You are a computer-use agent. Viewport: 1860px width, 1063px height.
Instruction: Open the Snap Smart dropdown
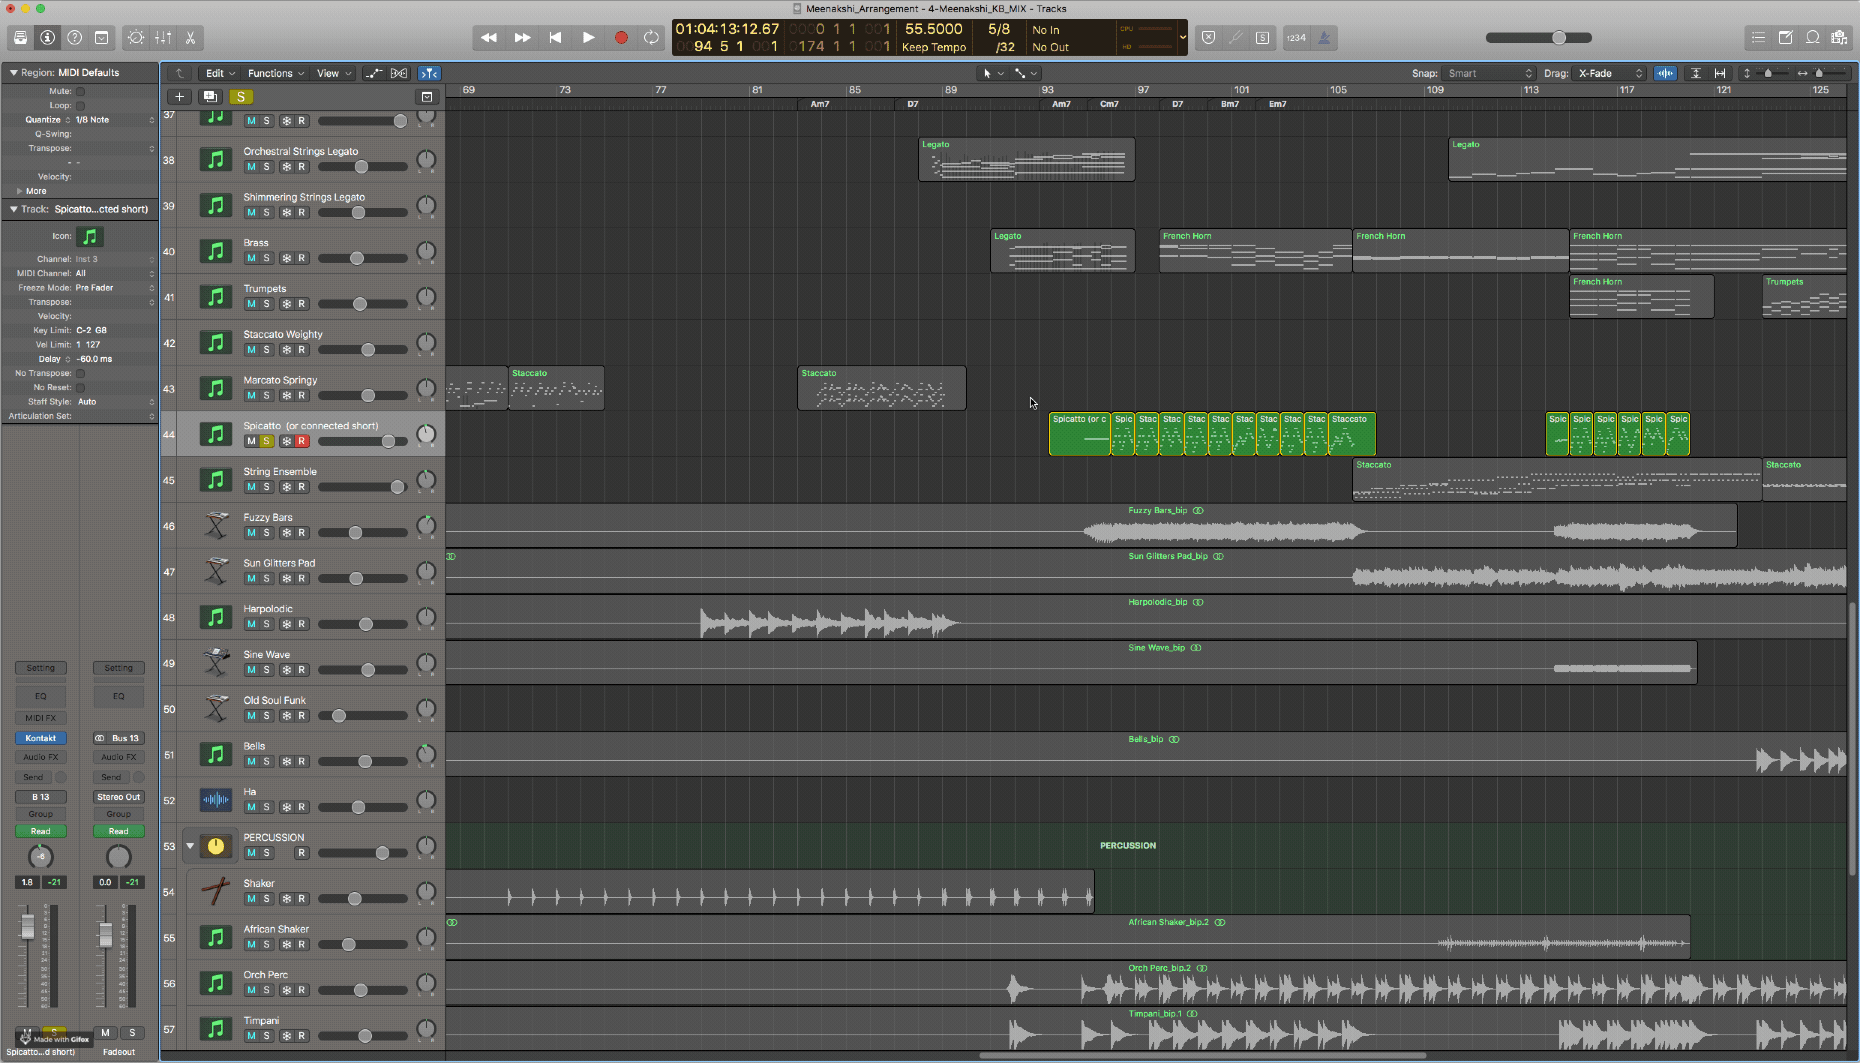pos(1489,73)
